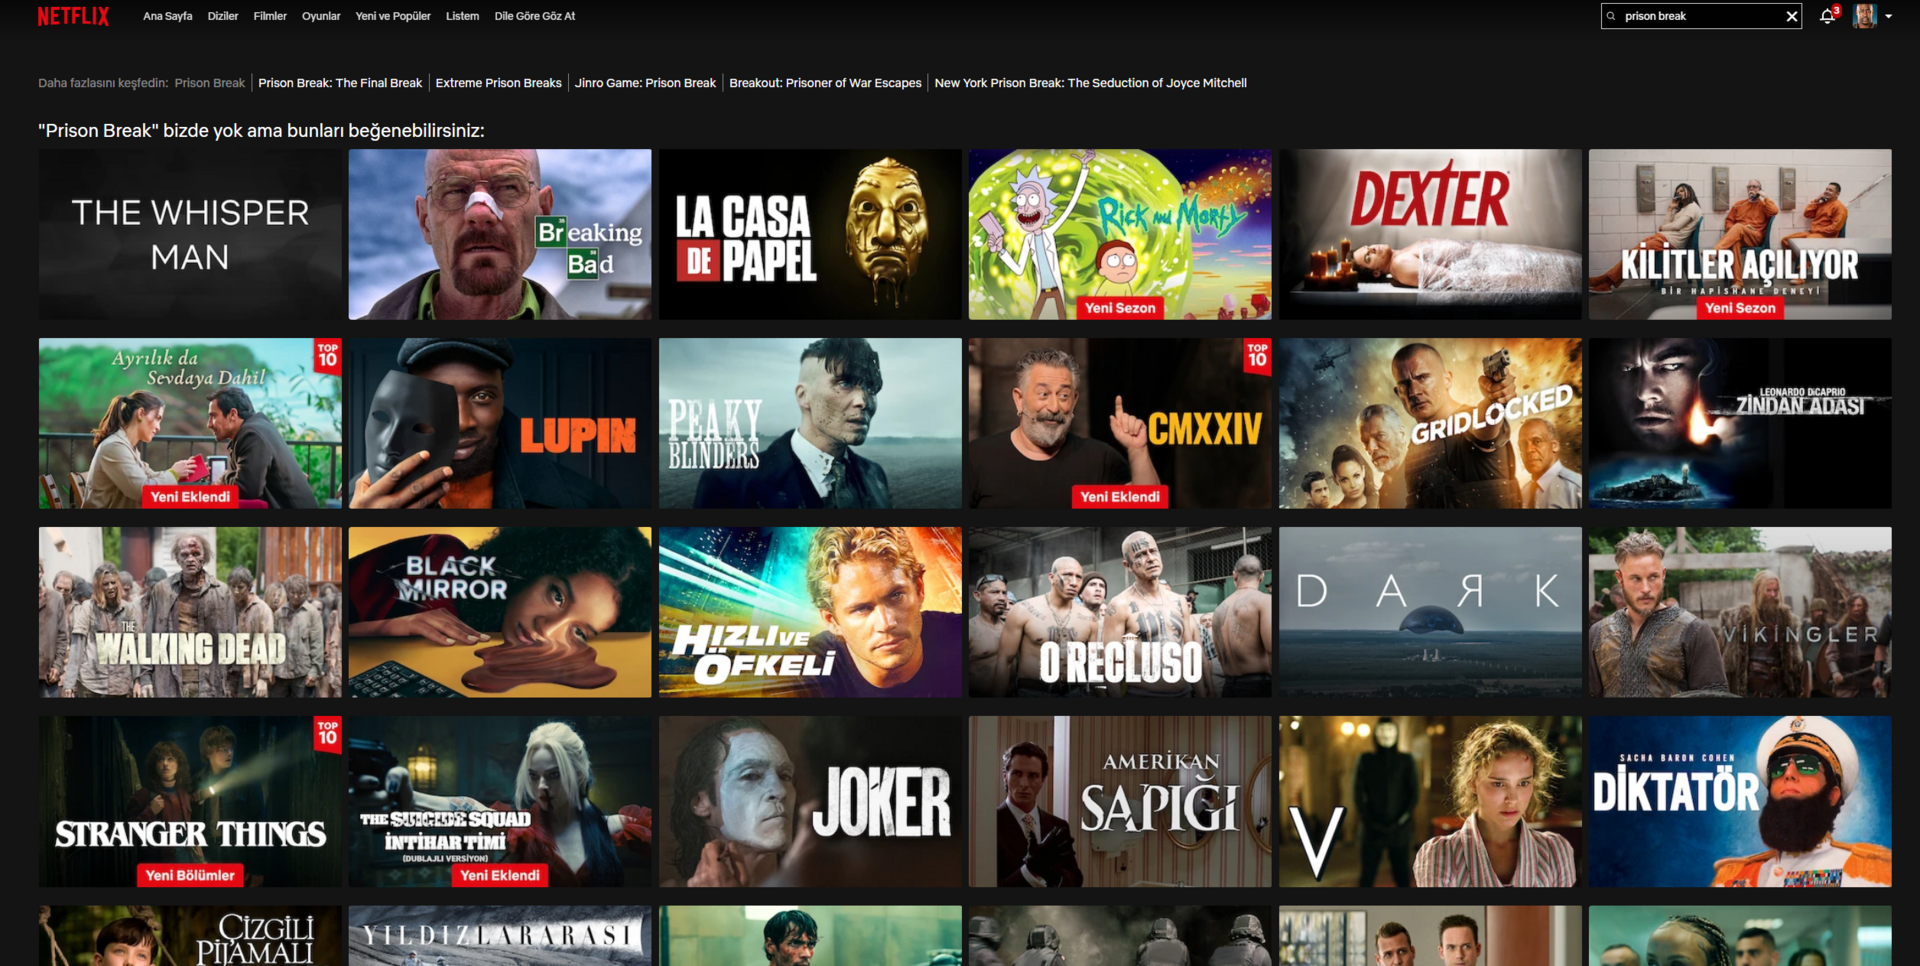Select Breakout: Prisoner of War Escapes link
Image resolution: width=1920 pixels, height=966 pixels.
[x=825, y=83]
